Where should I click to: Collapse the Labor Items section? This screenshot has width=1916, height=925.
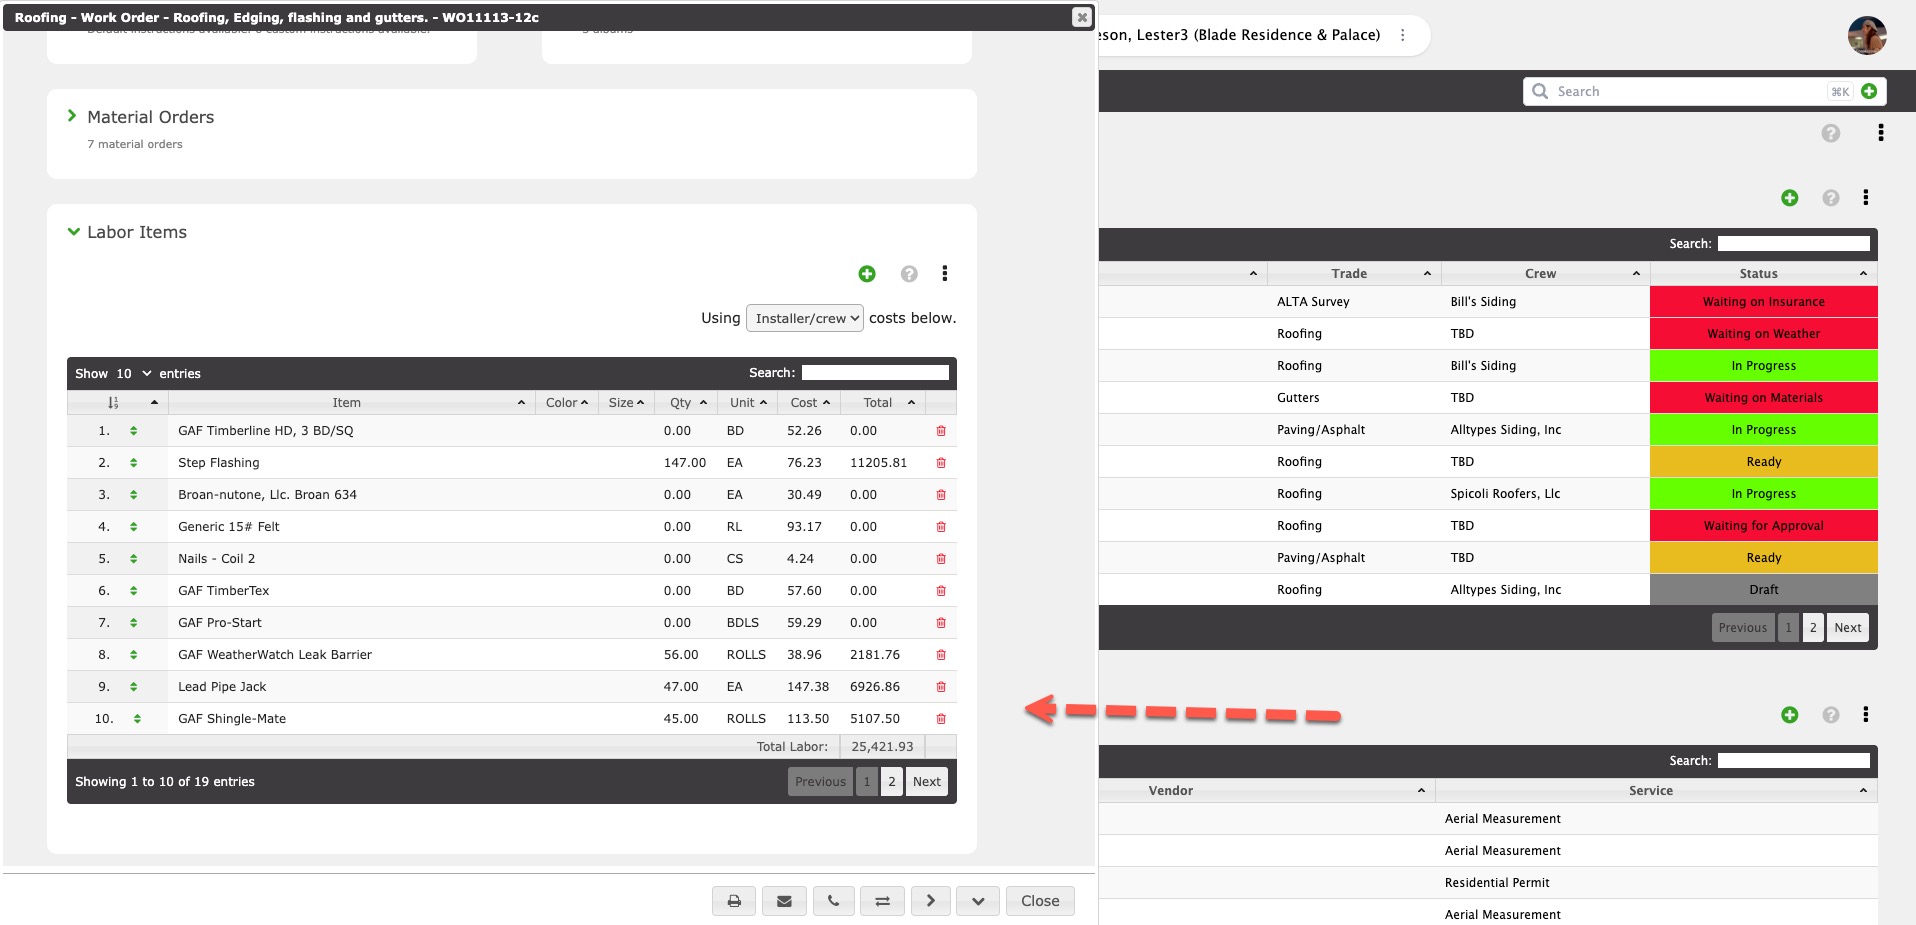tap(73, 232)
